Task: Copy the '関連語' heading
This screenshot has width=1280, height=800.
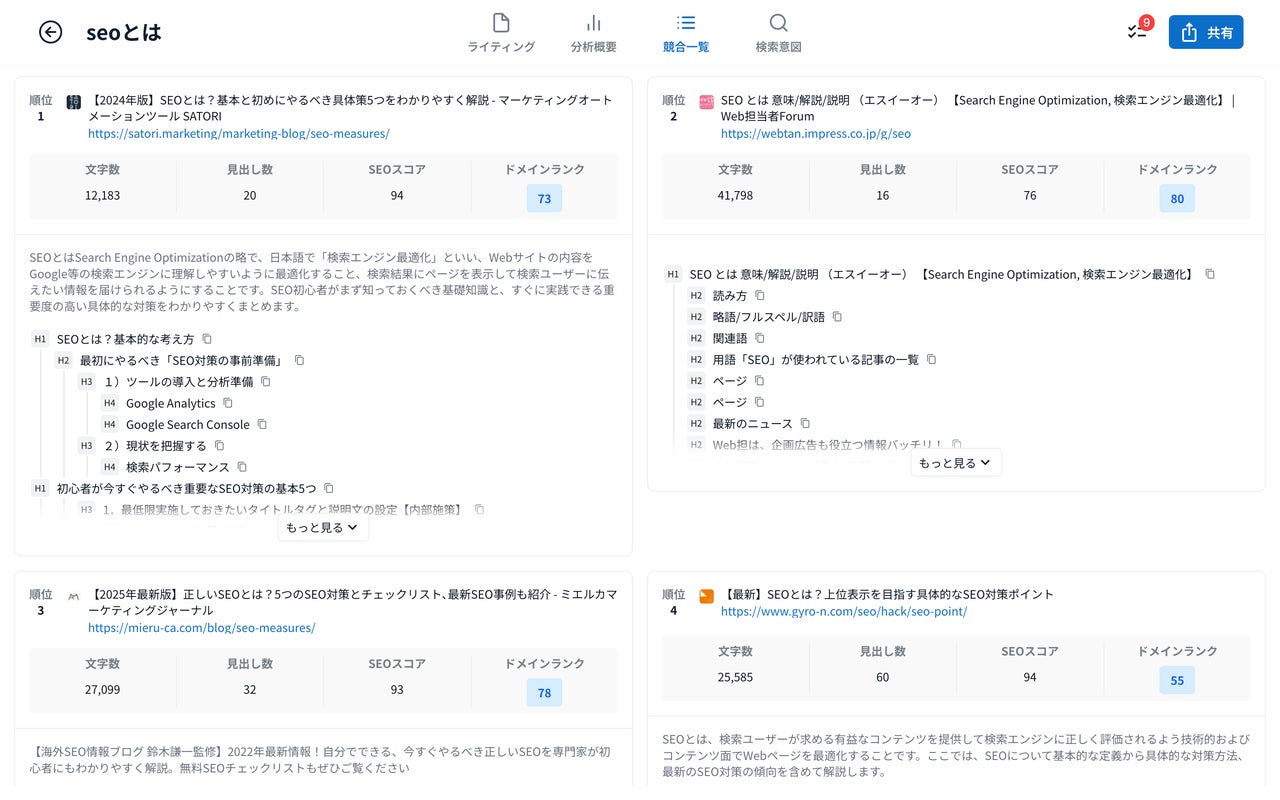Action: point(760,338)
